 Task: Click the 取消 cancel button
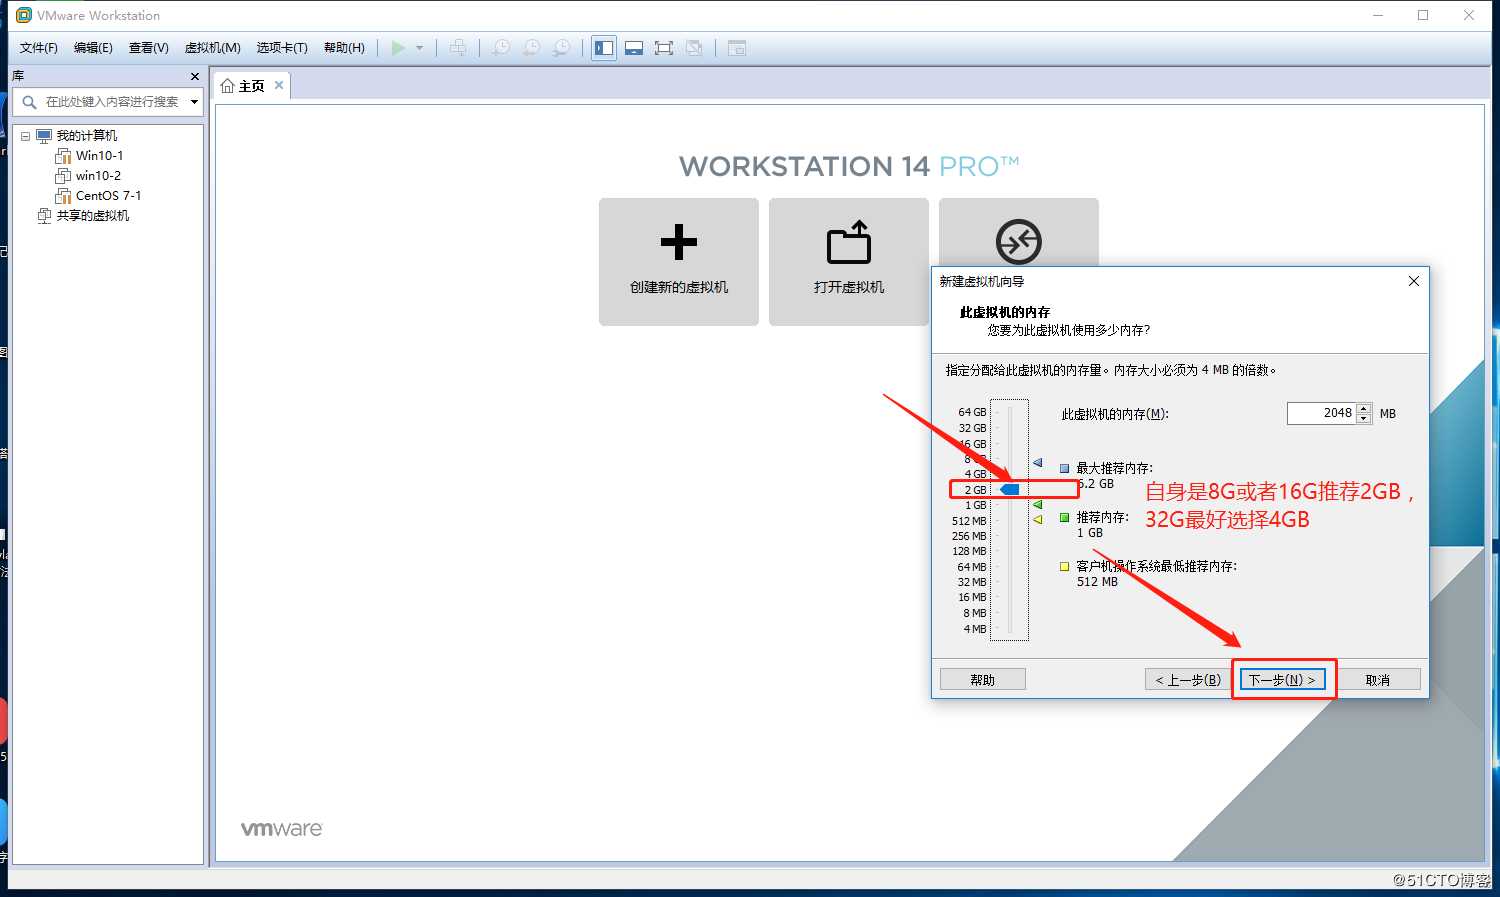[x=1378, y=680]
